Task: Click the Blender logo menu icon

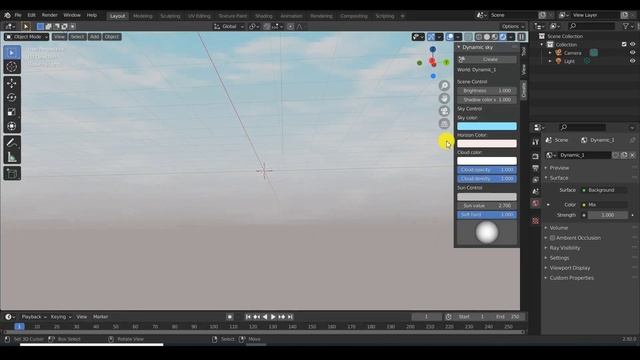Action: point(7,15)
